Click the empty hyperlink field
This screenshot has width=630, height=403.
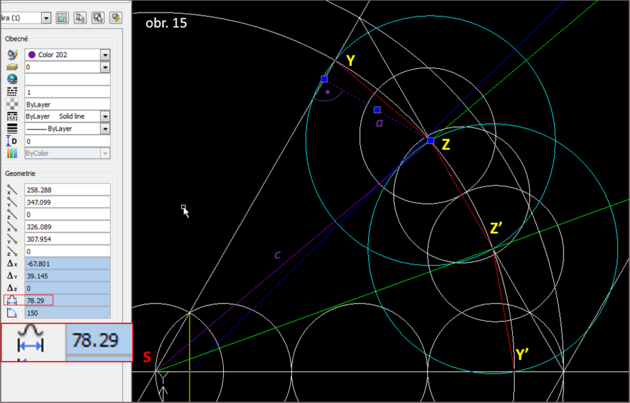tap(68, 80)
